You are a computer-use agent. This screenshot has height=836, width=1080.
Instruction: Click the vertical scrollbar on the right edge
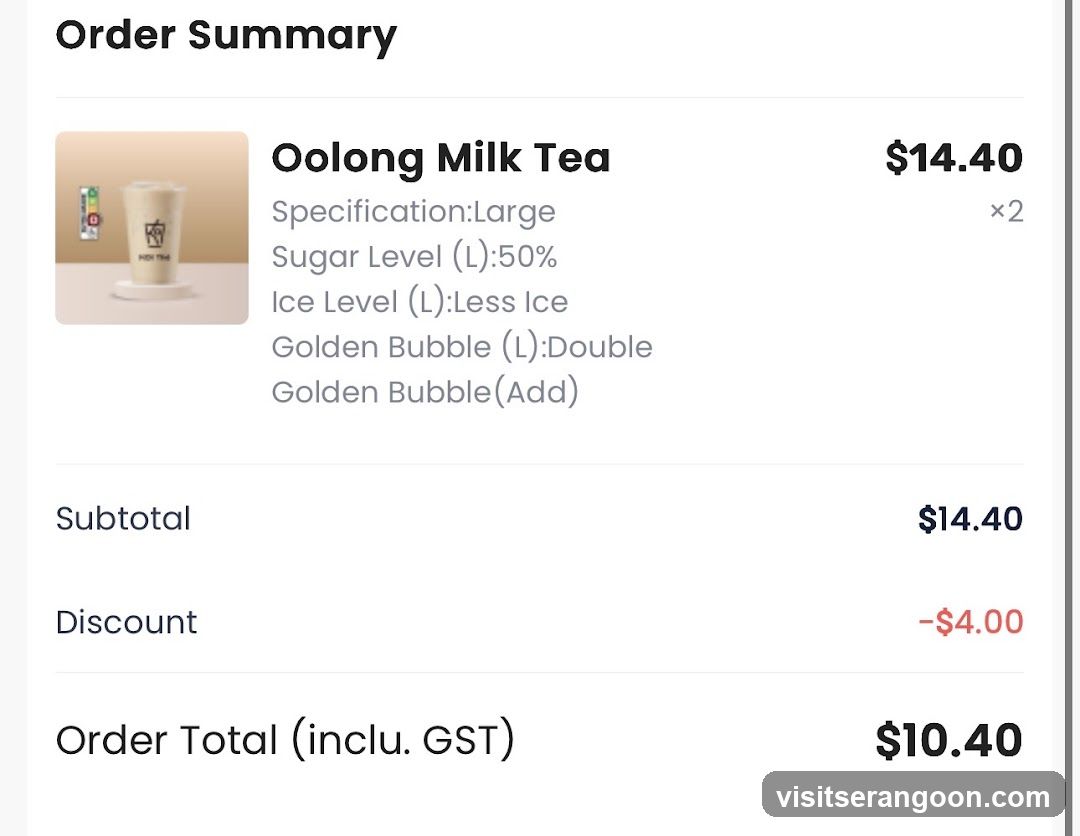(x=1069, y=418)
